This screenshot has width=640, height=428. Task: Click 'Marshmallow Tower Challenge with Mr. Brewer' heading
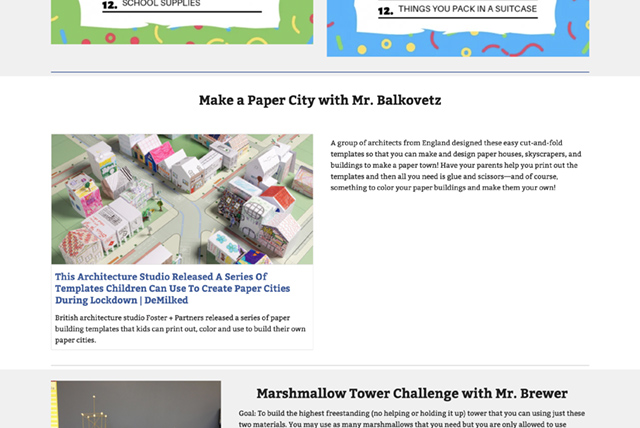[x=411, y=393]
